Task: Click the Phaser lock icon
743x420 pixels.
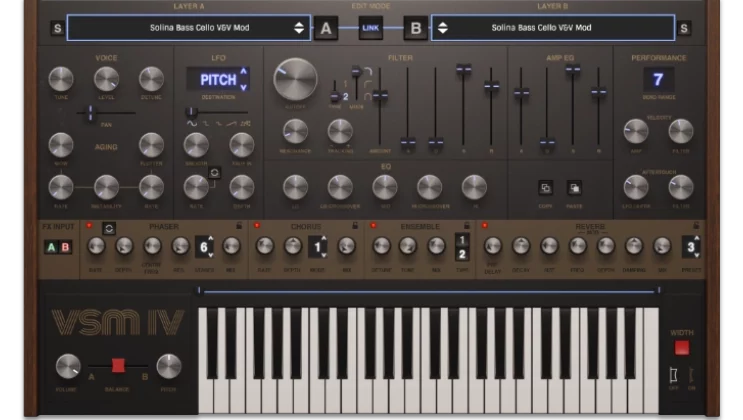Action: [238, 227]
